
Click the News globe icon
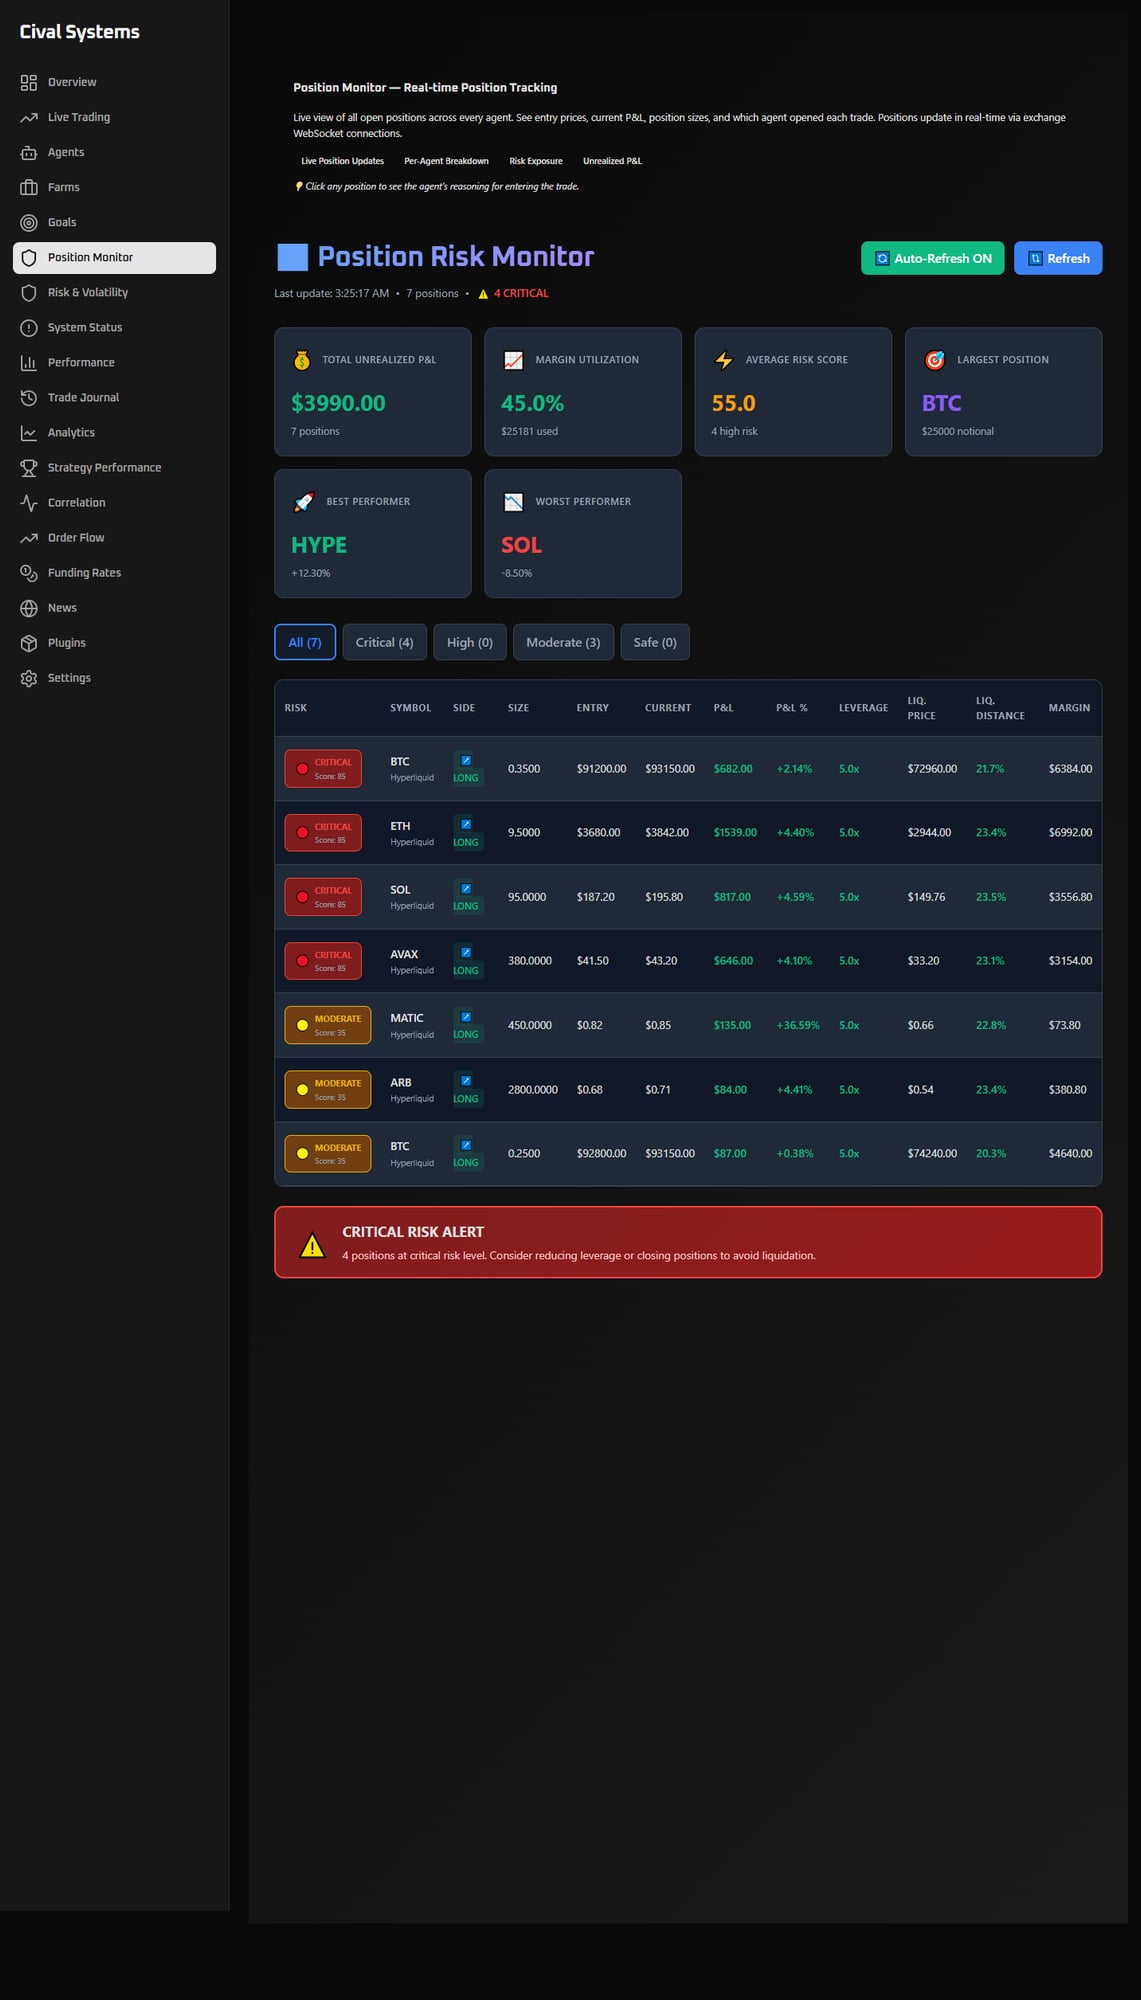click(29, 607)
